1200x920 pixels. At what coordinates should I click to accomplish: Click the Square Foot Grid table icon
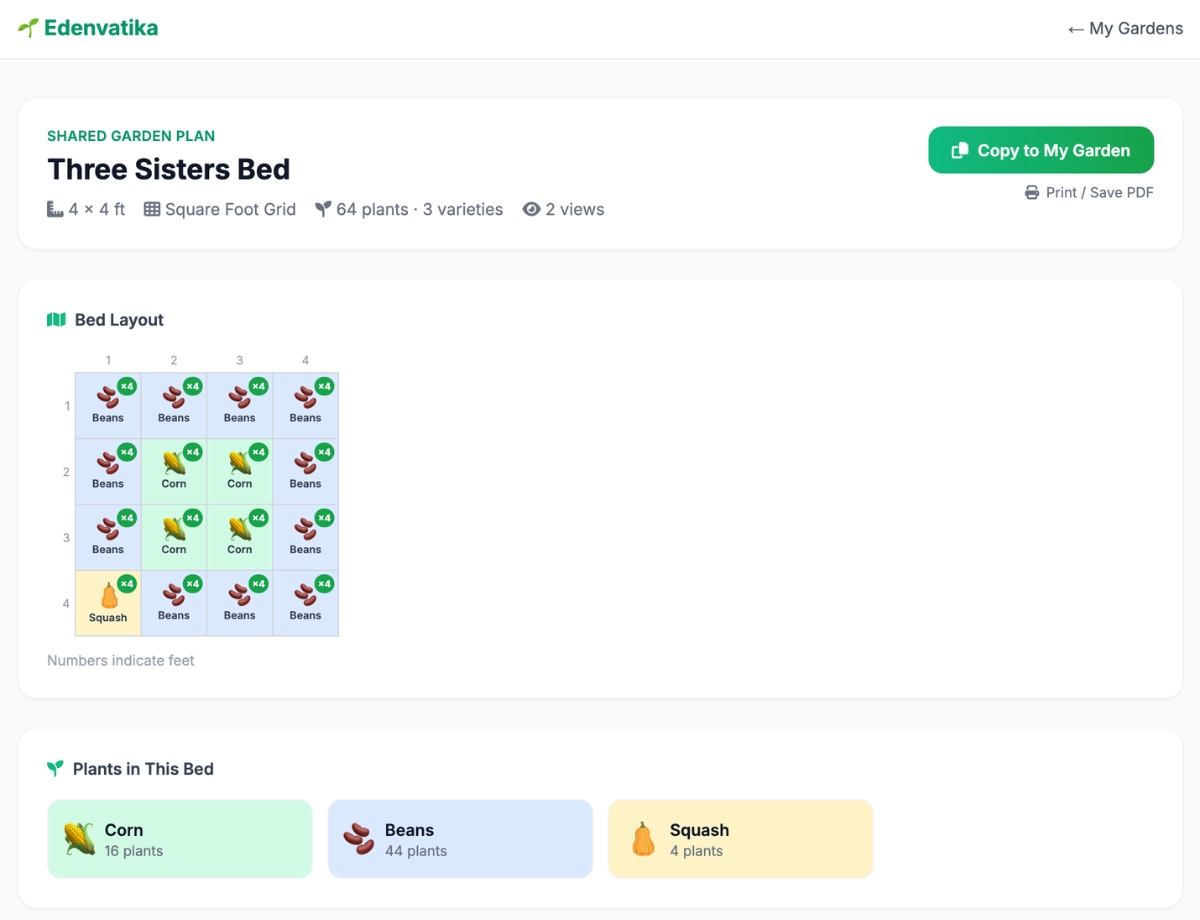[152, 209]
